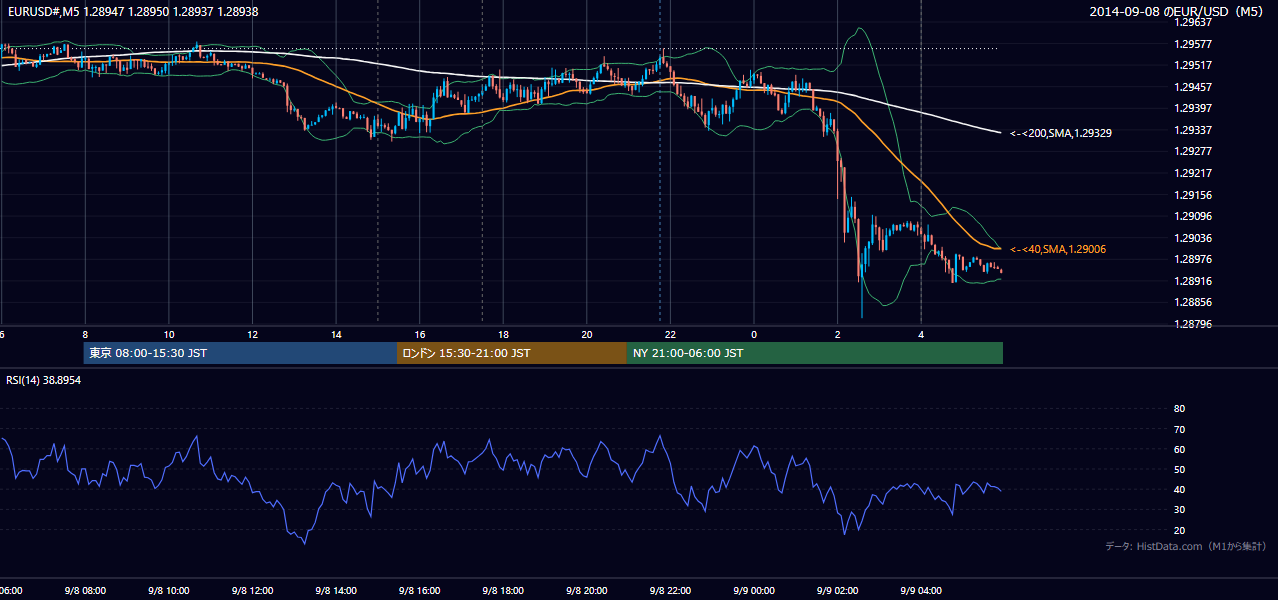Click hour label 16 on the price chart axis
The height and width of the screenshot is (600, 1278).
[420, 335]
